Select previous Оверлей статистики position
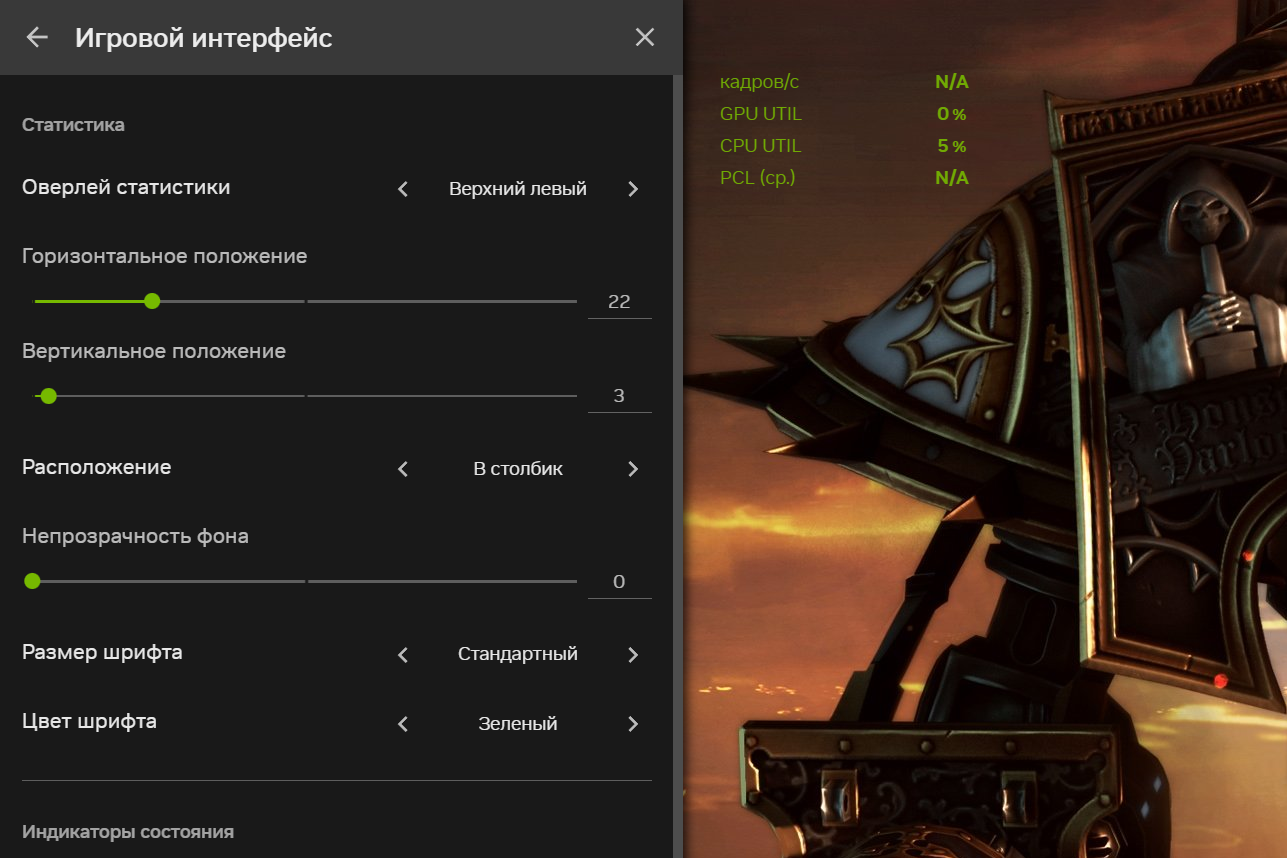 tap(403, 189)
